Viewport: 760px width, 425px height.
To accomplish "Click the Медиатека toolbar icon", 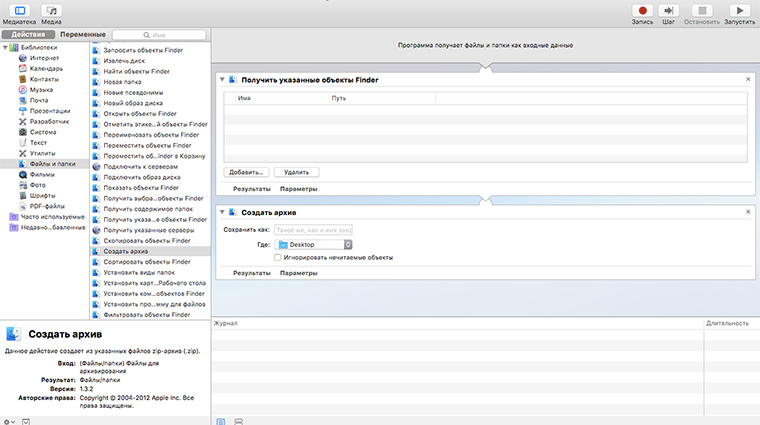I will point(20,10).
